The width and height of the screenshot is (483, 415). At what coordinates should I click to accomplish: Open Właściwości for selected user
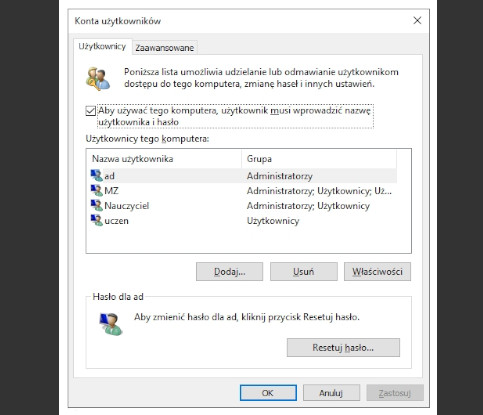point(377,272)
